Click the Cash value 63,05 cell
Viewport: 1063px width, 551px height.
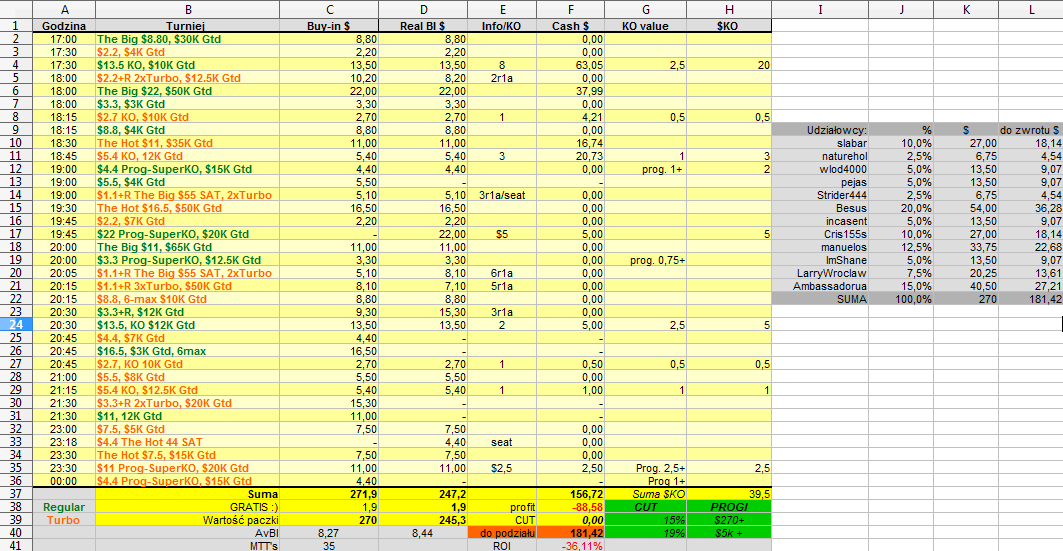pos(570,65)
